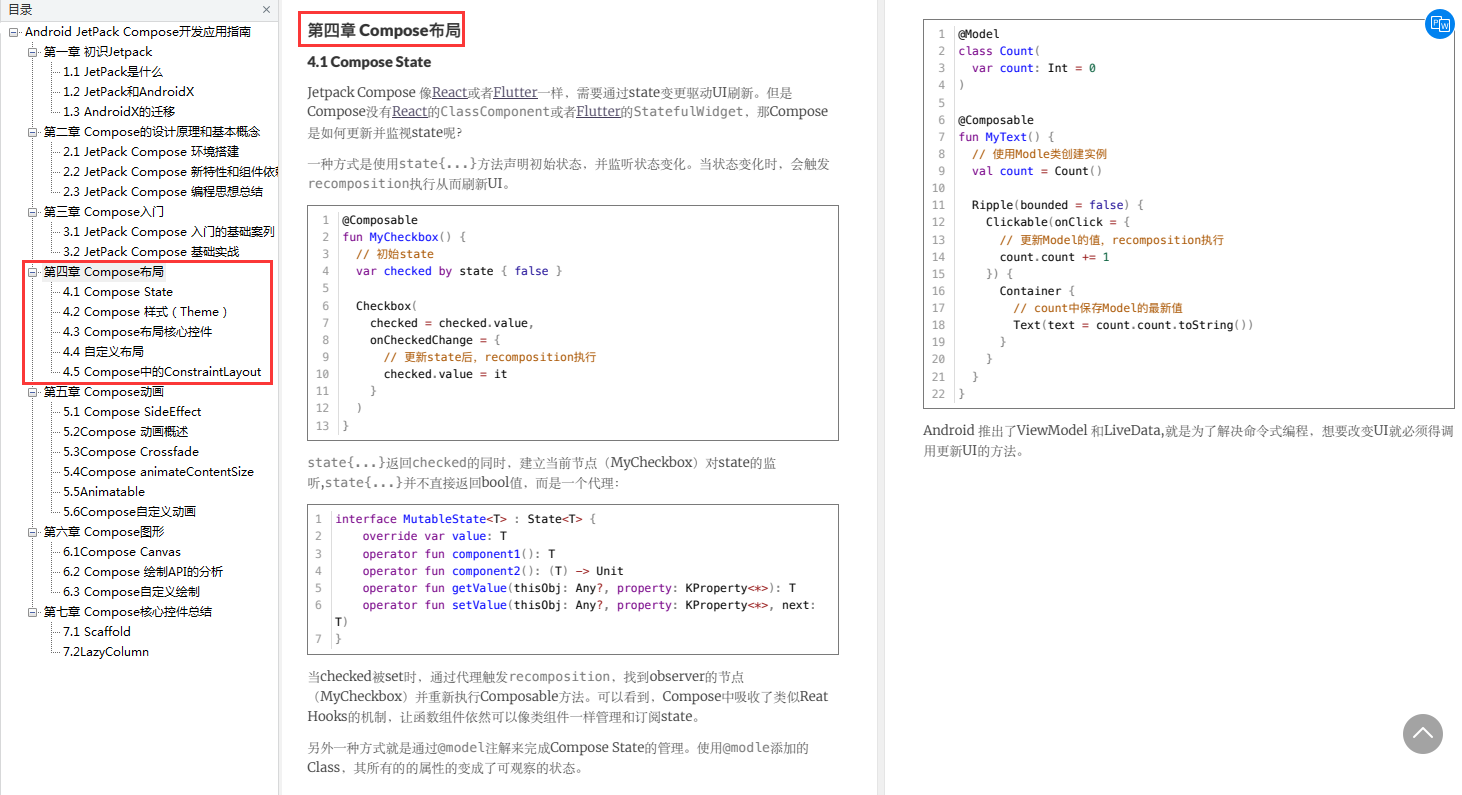1462x795 pixels.
Task: Open 7.2LazyColumn entry
Action: click(106, 652)
